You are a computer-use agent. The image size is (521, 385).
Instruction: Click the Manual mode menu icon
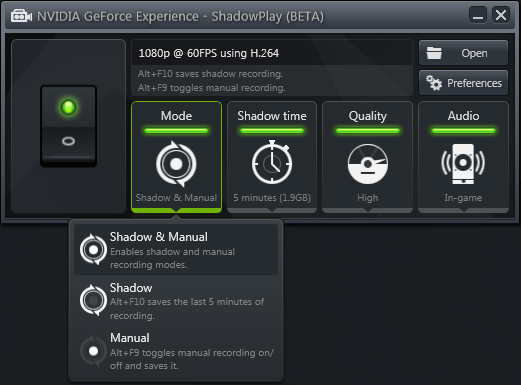coord(93,351)
